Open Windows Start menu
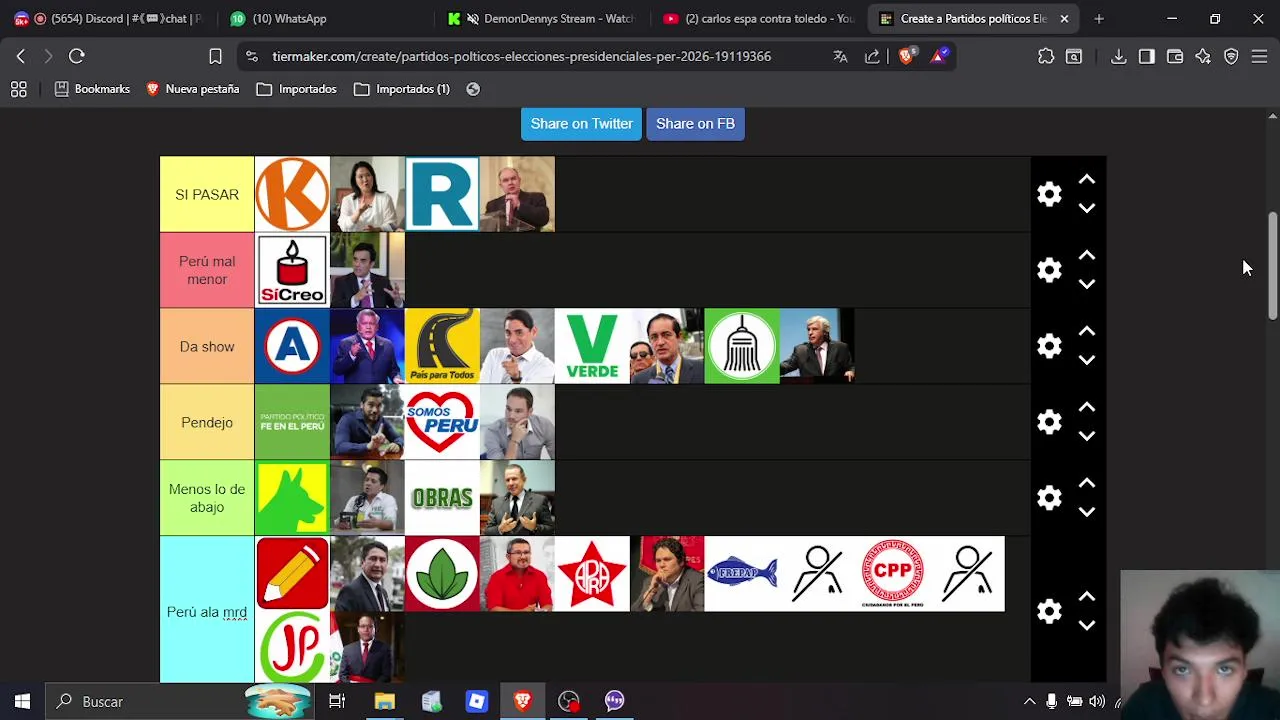1280x720 pixels. [22, 701]
